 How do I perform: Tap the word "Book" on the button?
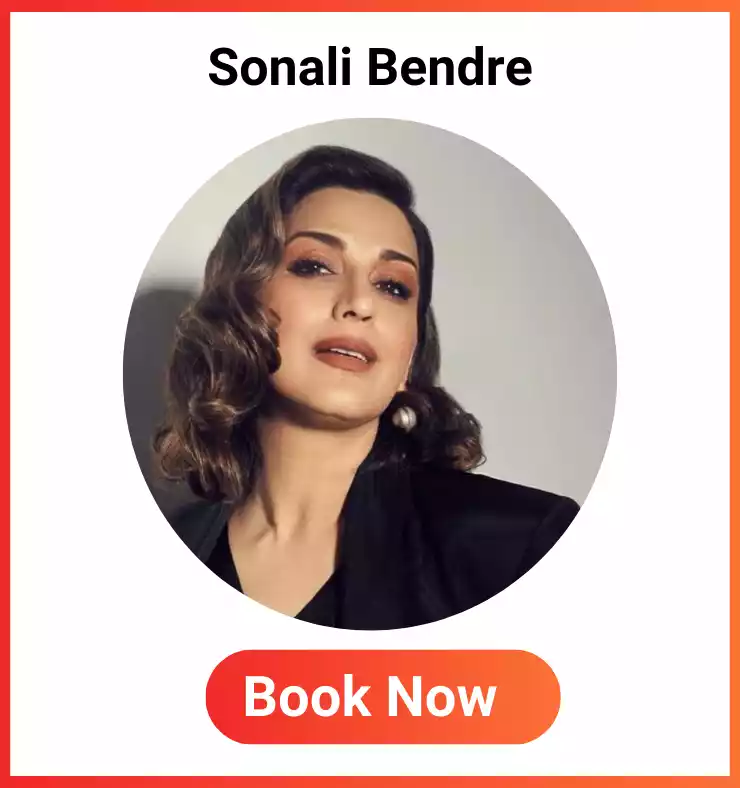[308, 697]
